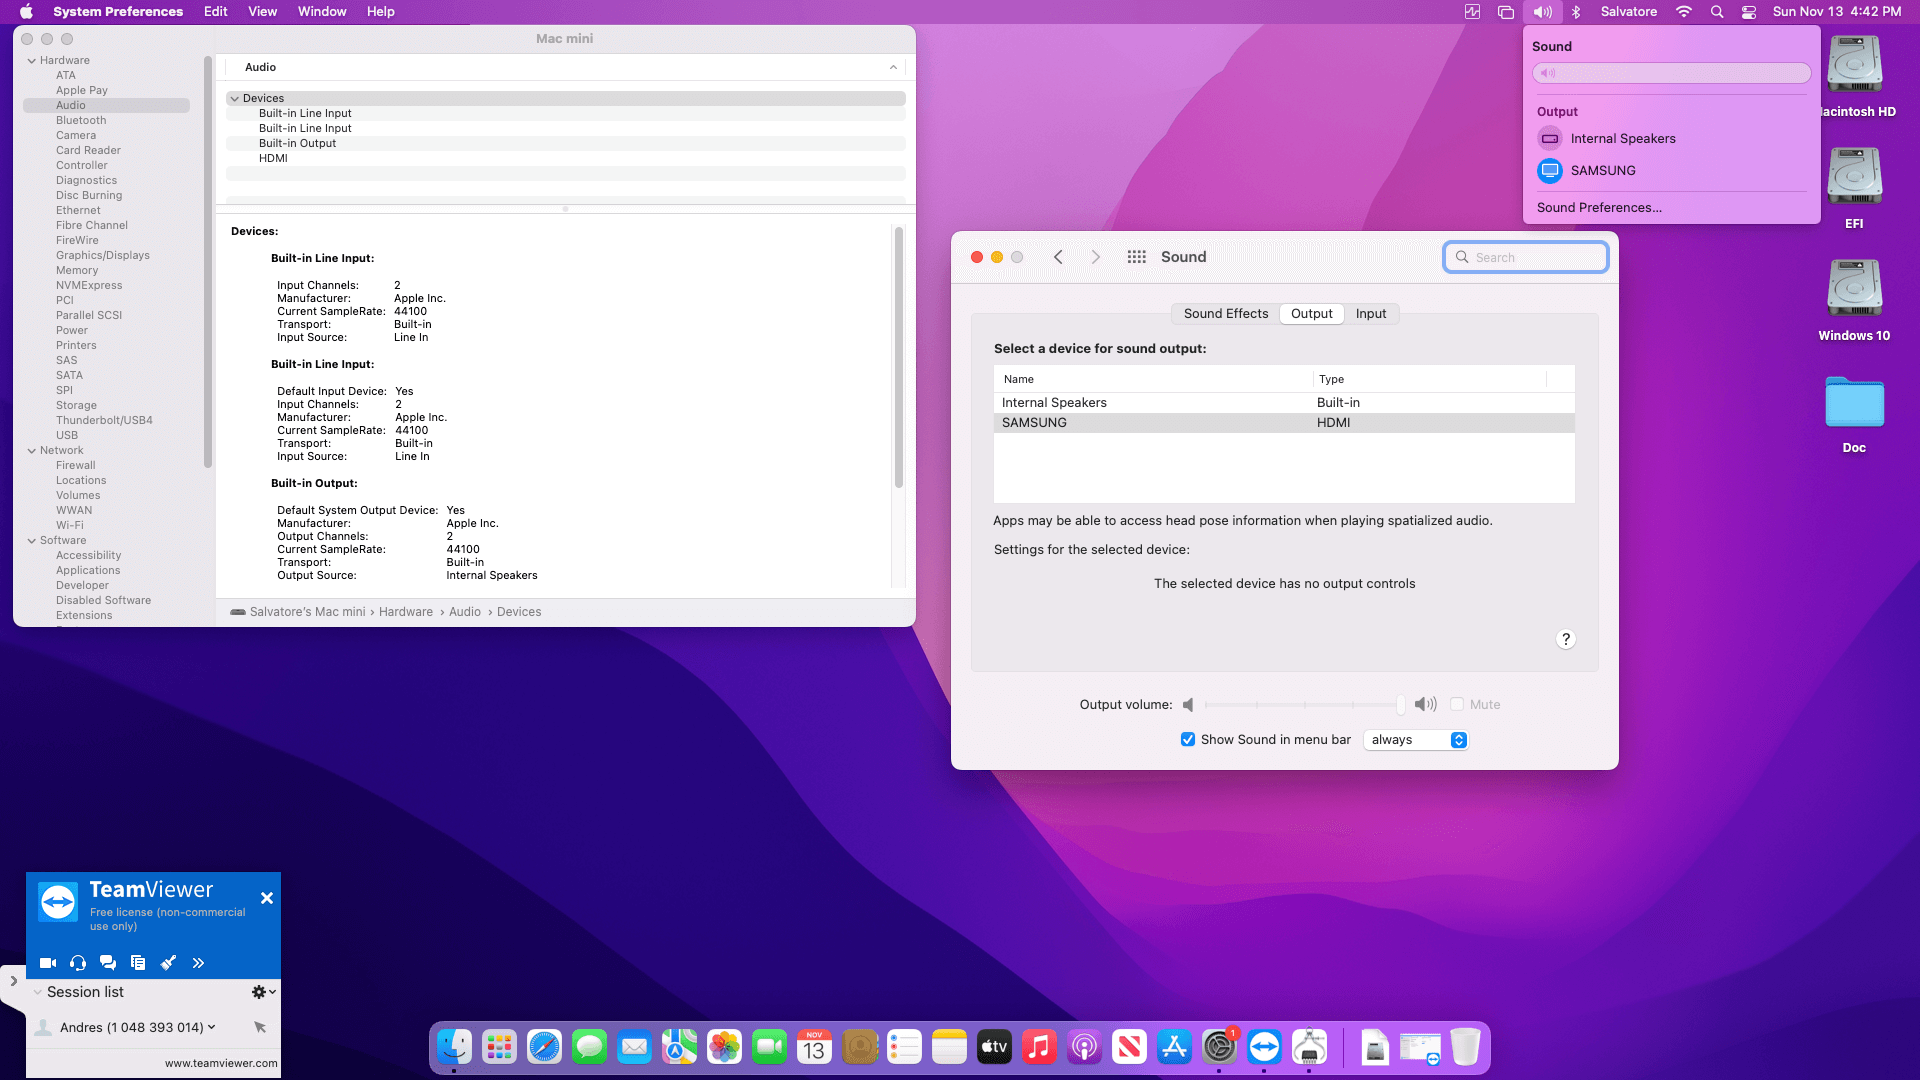Expand TeamViewer toolbar double-arrow icon

coord(198,963)
